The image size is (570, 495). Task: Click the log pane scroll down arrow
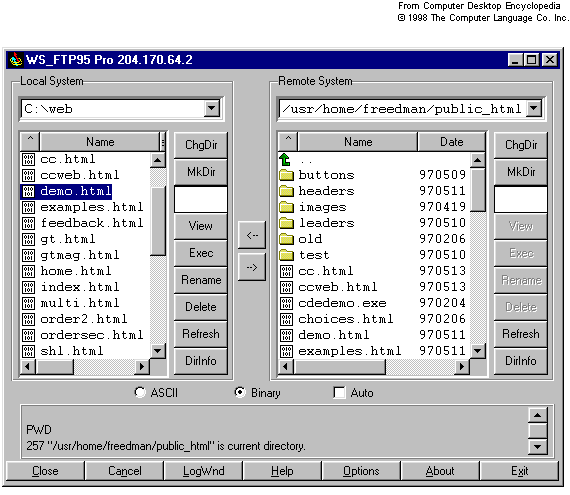[x=538, y=447]
